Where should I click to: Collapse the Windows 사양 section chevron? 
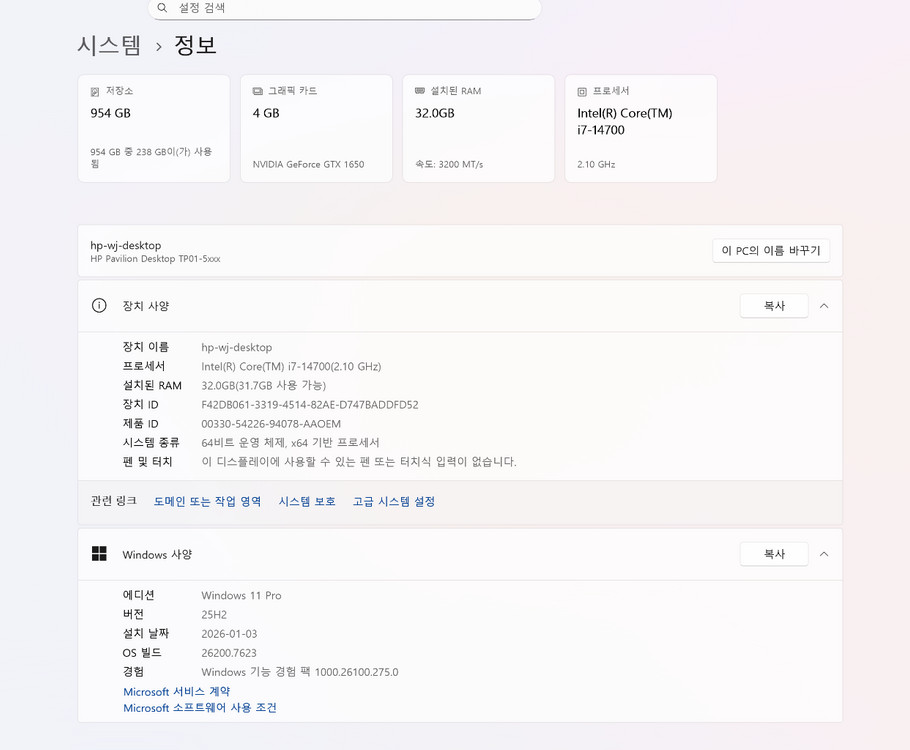click(x=823, y=553)
